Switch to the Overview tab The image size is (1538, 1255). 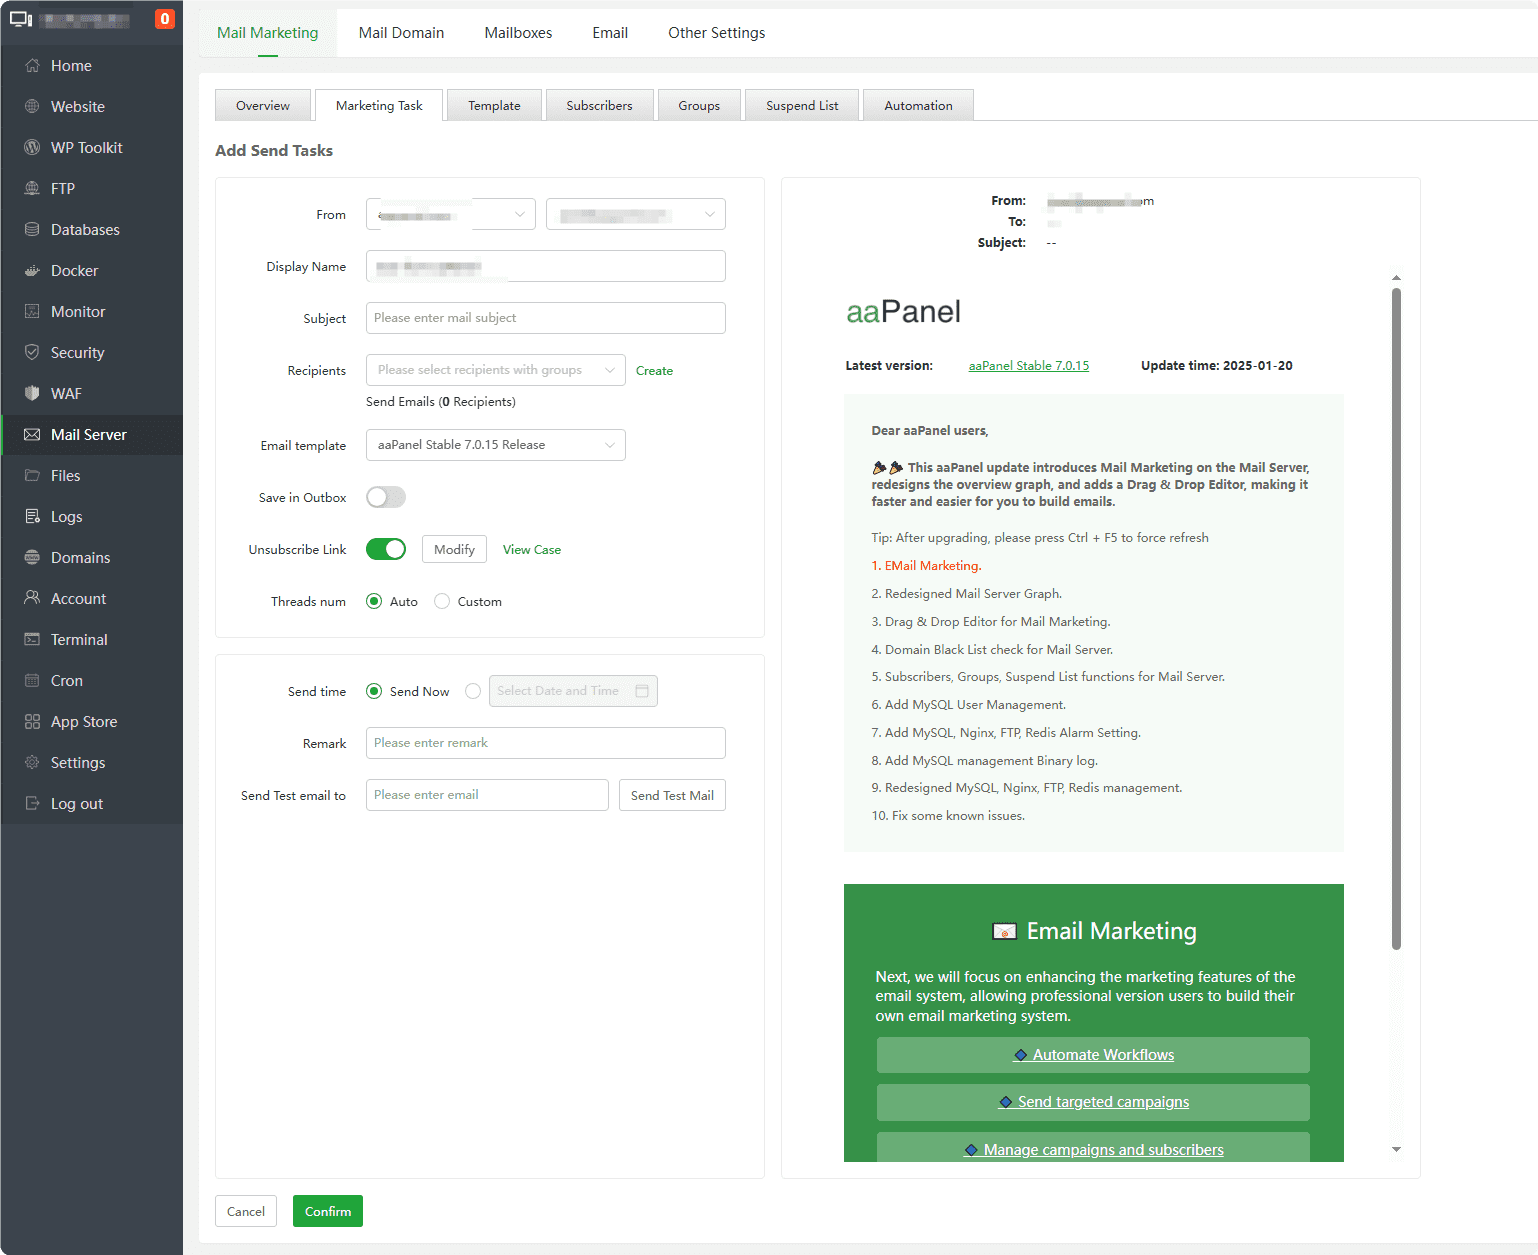point(263,105)
